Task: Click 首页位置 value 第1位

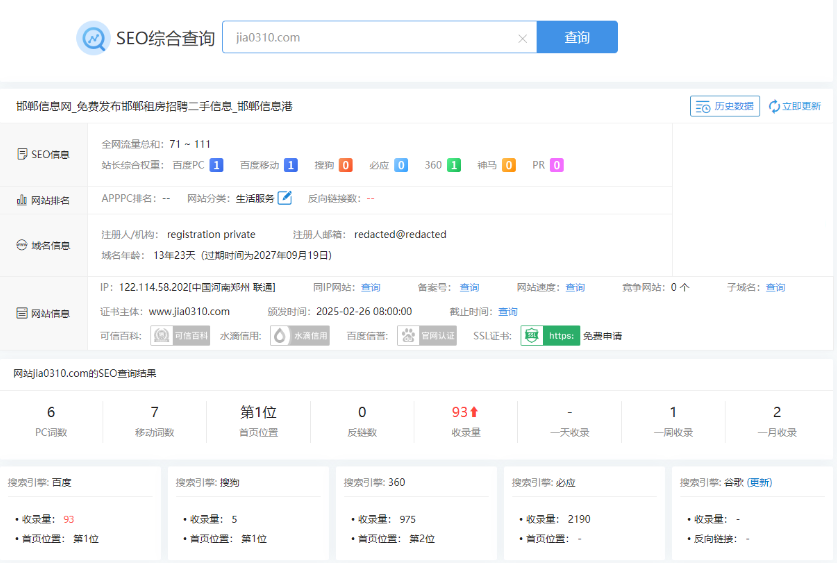Action: point(258,412)
